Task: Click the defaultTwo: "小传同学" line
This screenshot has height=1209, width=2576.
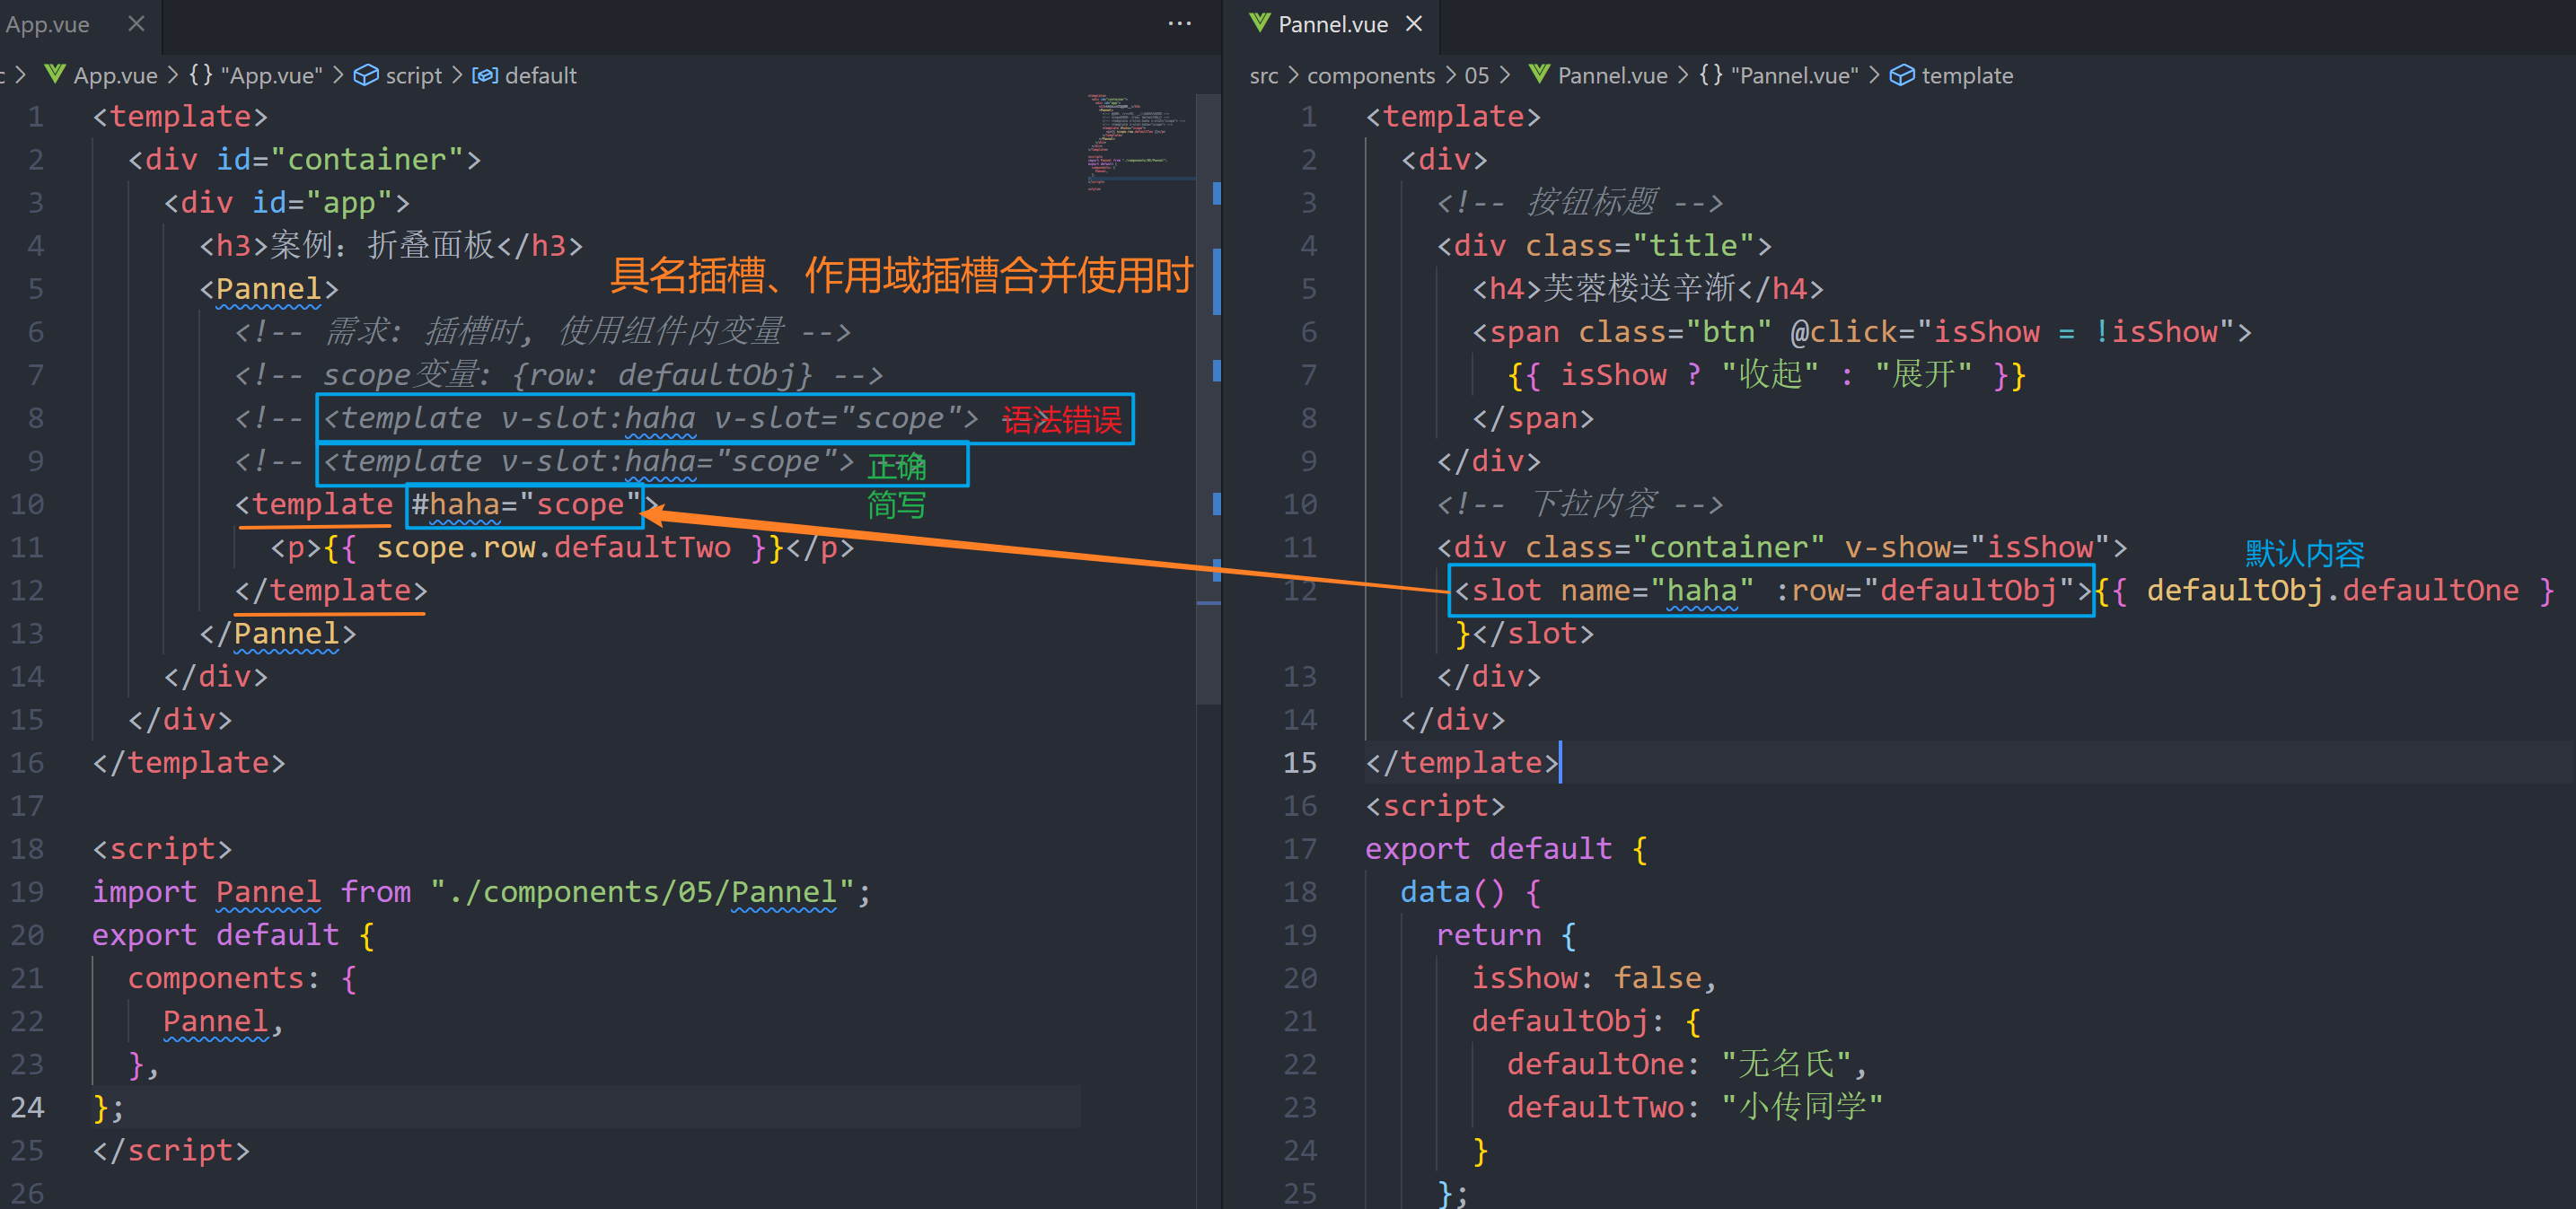Action: 1695,1106
